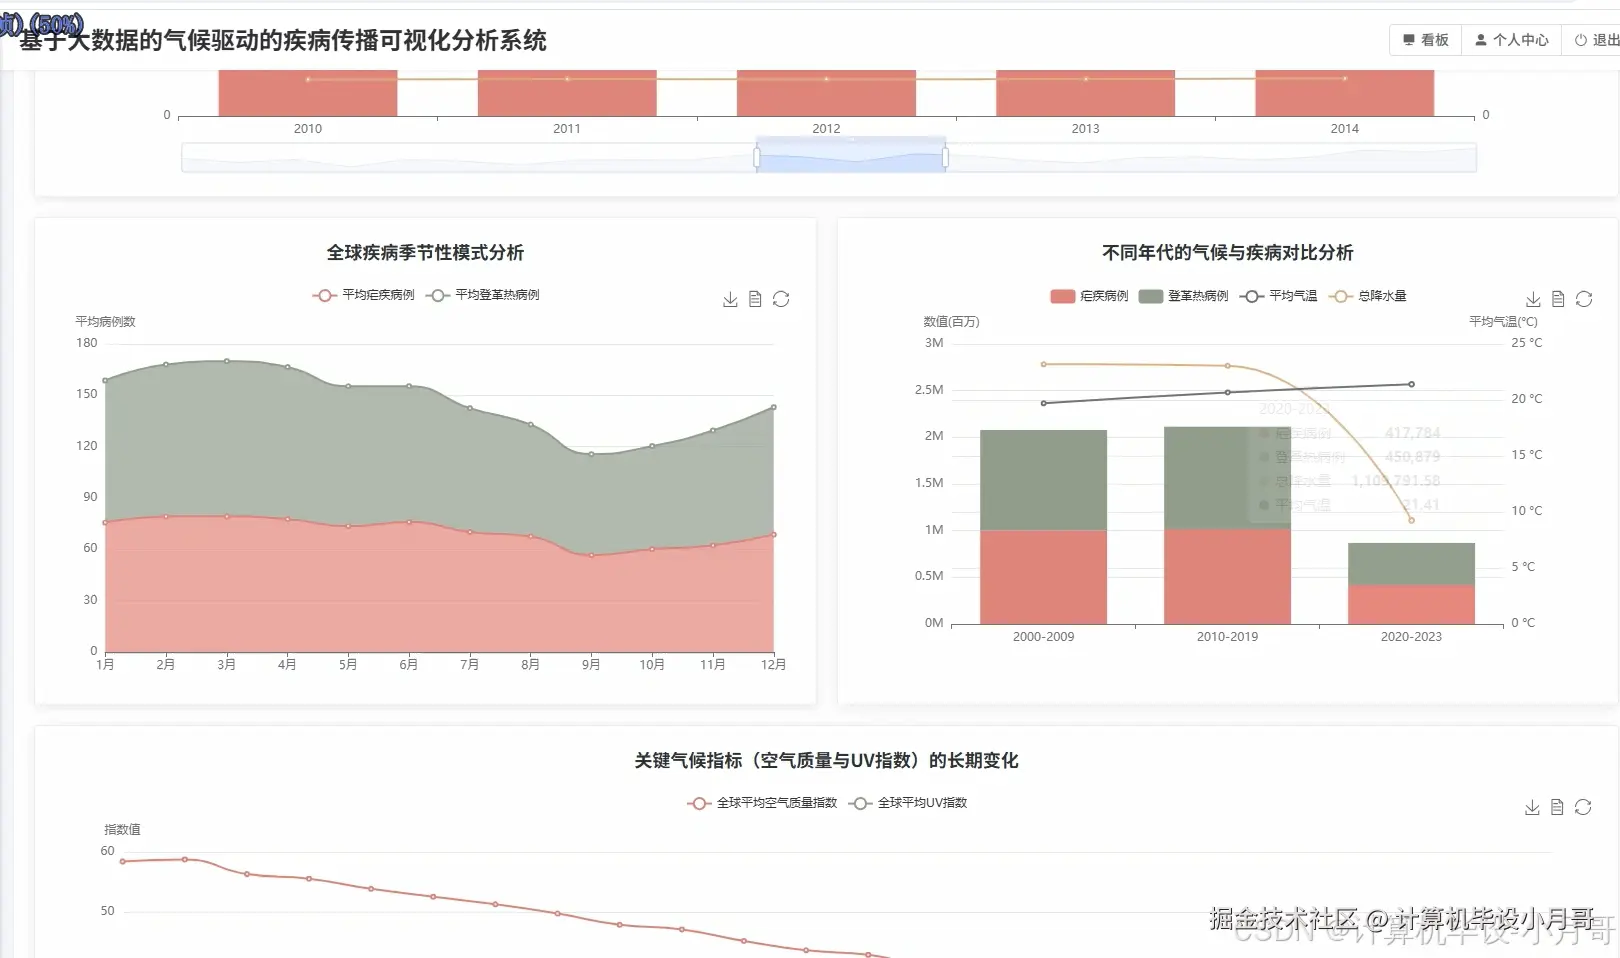Toggle the 平均气温 line series
Viewport: 1620px width, 958px height.
point(1278,296)
